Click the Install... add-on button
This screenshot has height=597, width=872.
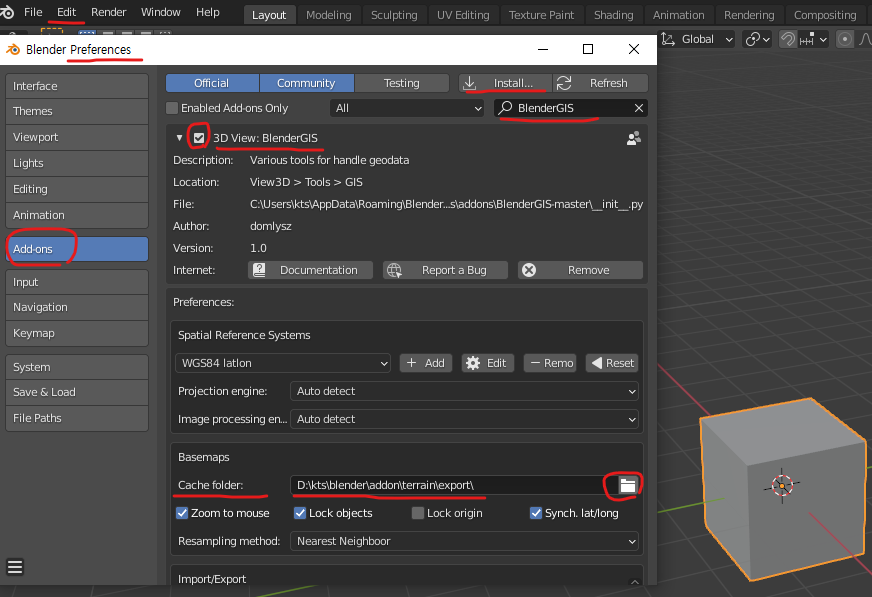[x=506, y=83]
